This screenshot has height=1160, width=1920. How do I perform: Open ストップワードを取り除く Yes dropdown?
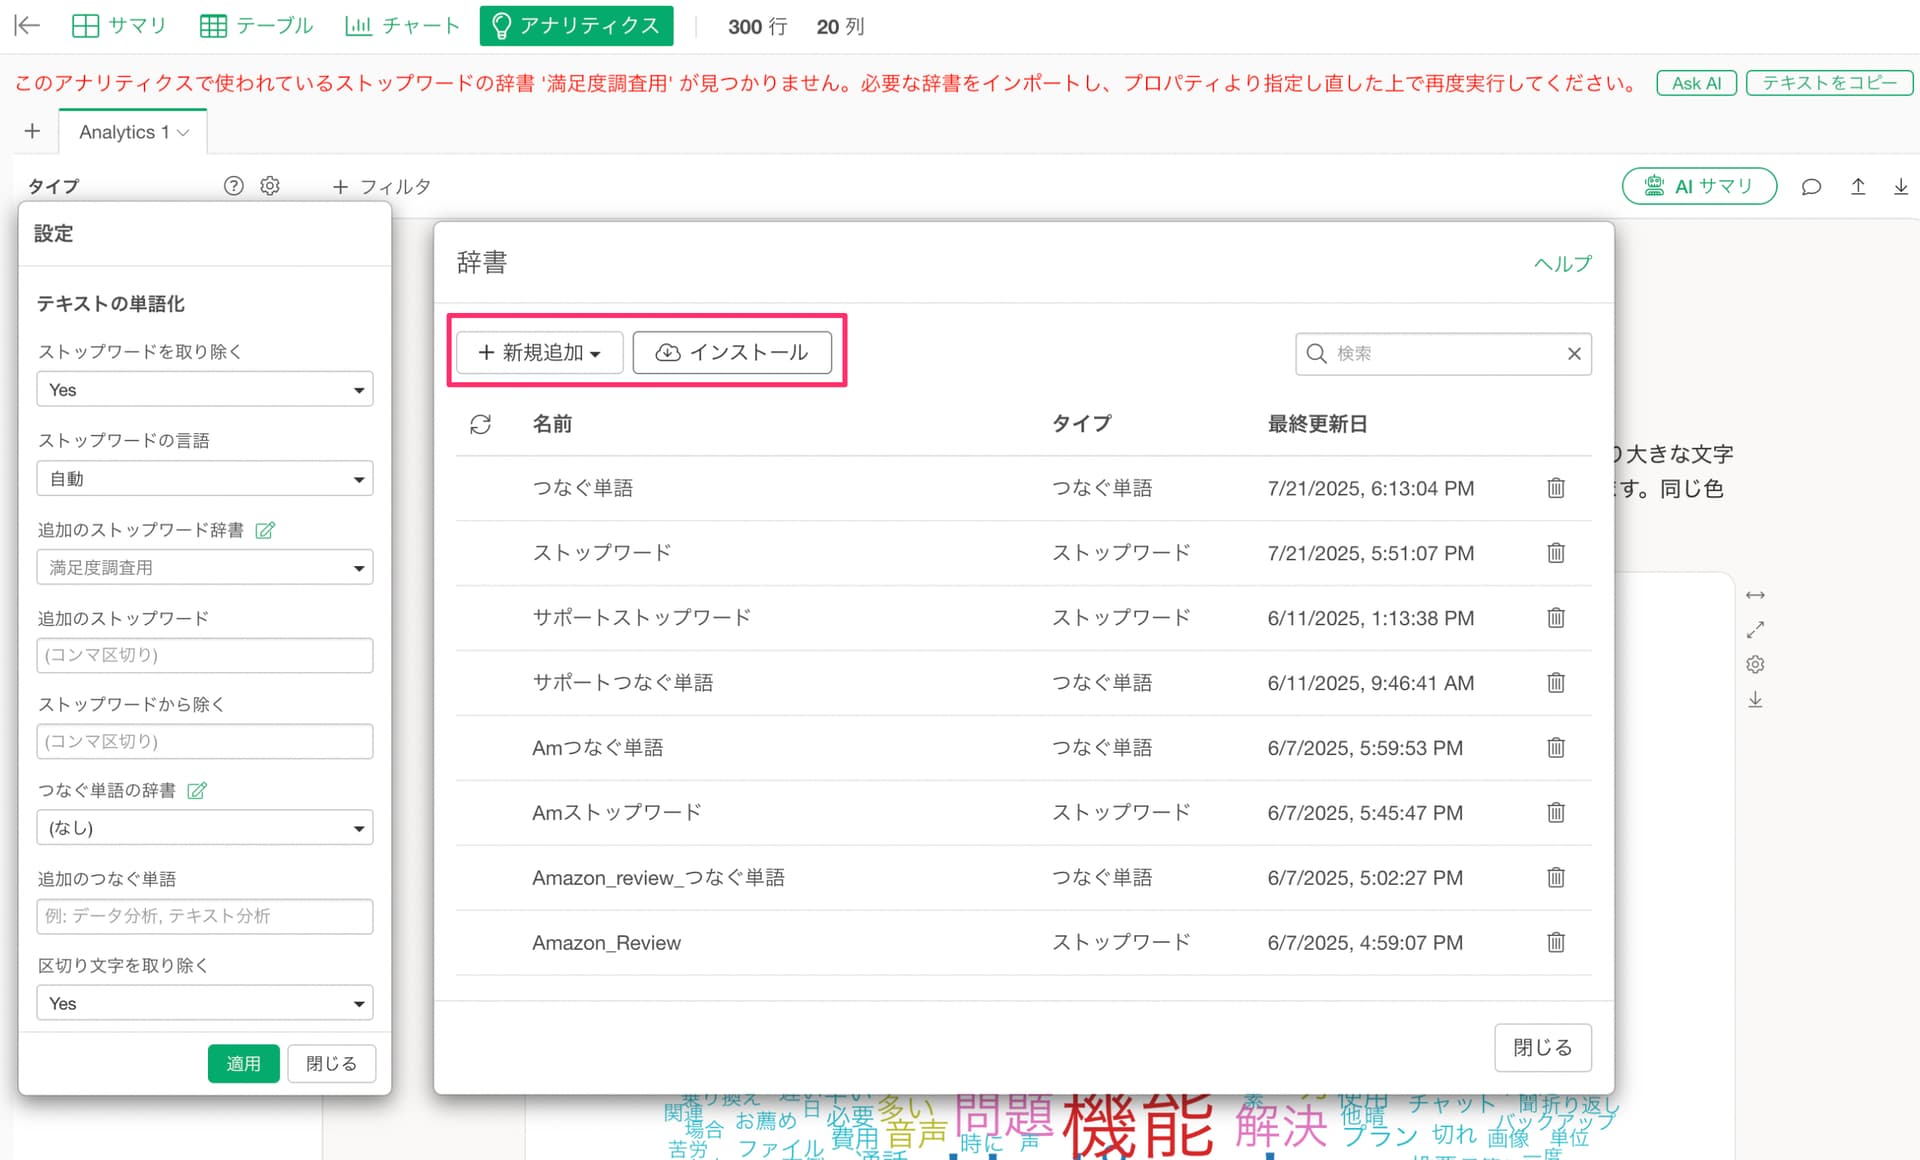(205, 389)
